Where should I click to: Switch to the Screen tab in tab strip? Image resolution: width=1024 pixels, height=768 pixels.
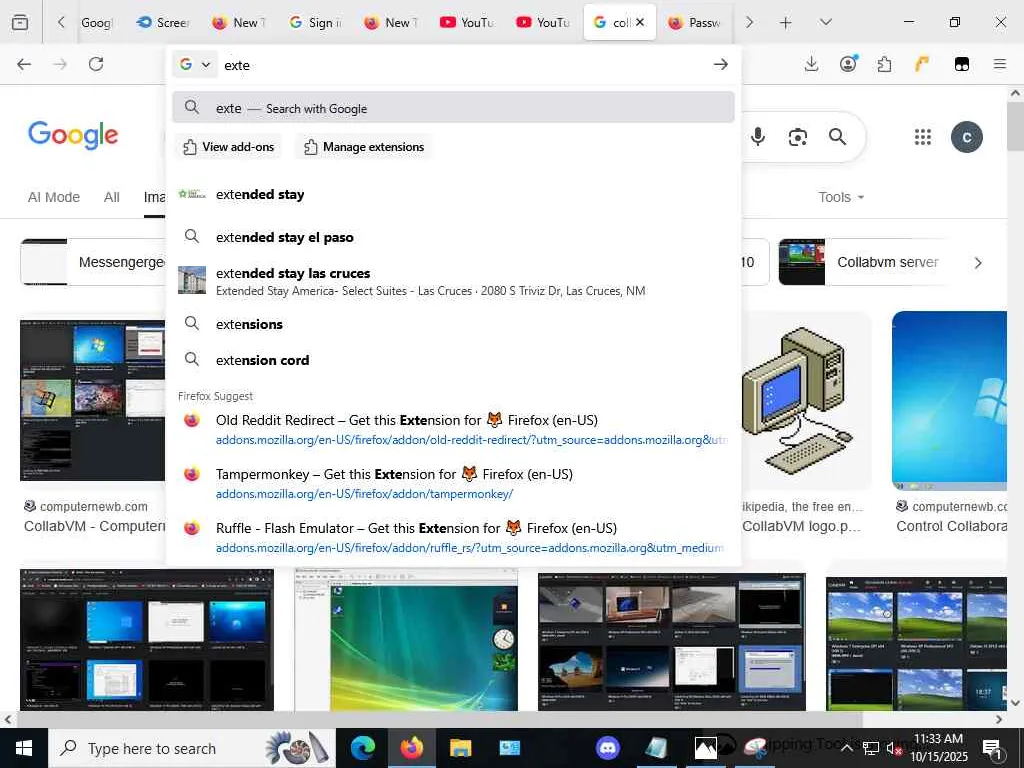pyautogui.click(x=163, y=22)
